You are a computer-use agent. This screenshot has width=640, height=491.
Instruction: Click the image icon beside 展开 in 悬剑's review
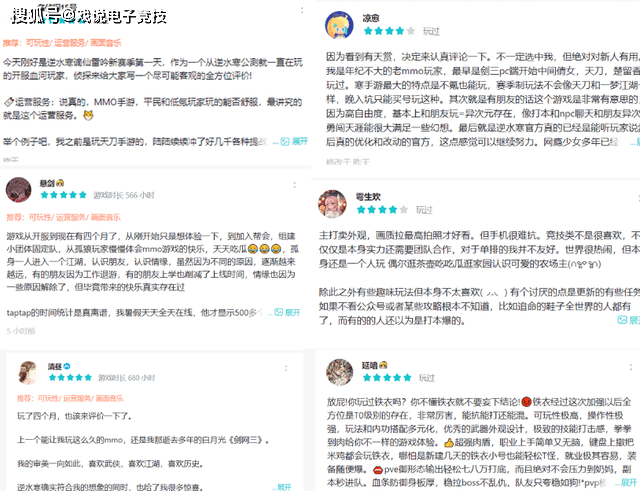click(x=278, y=312)
